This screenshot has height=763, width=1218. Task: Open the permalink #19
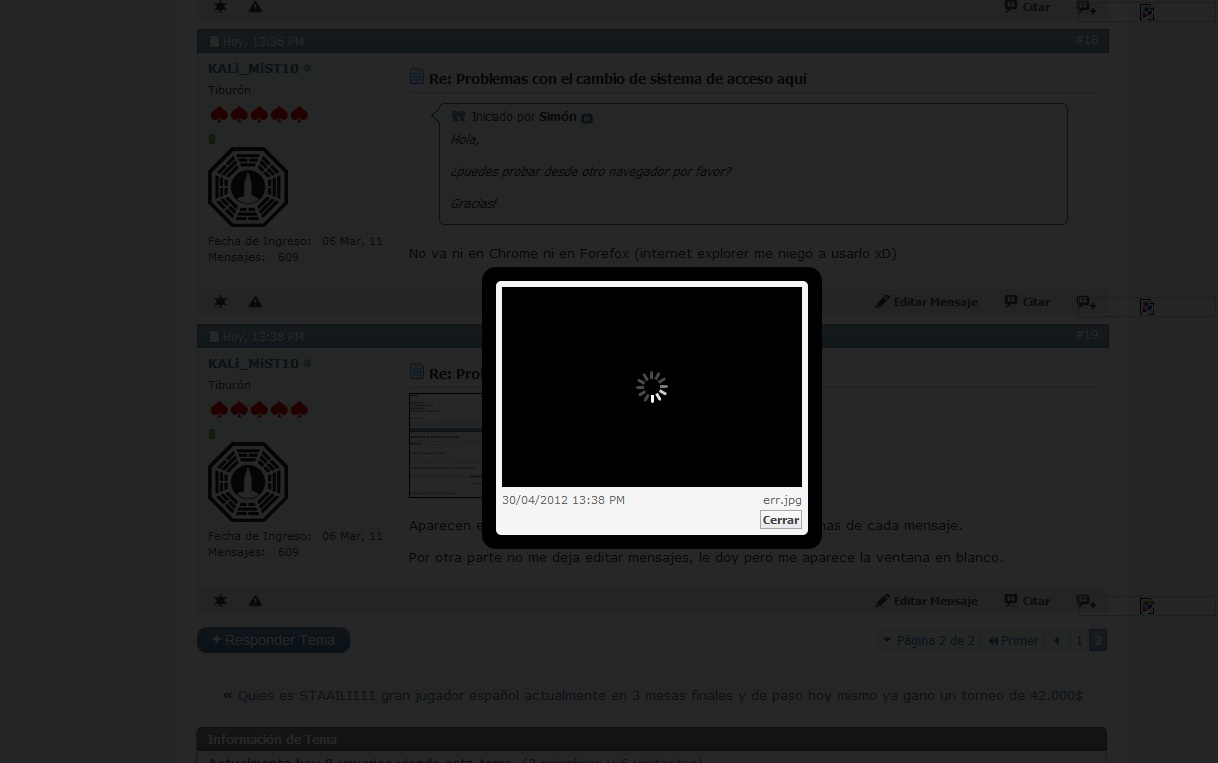(x=1086, y=335)
